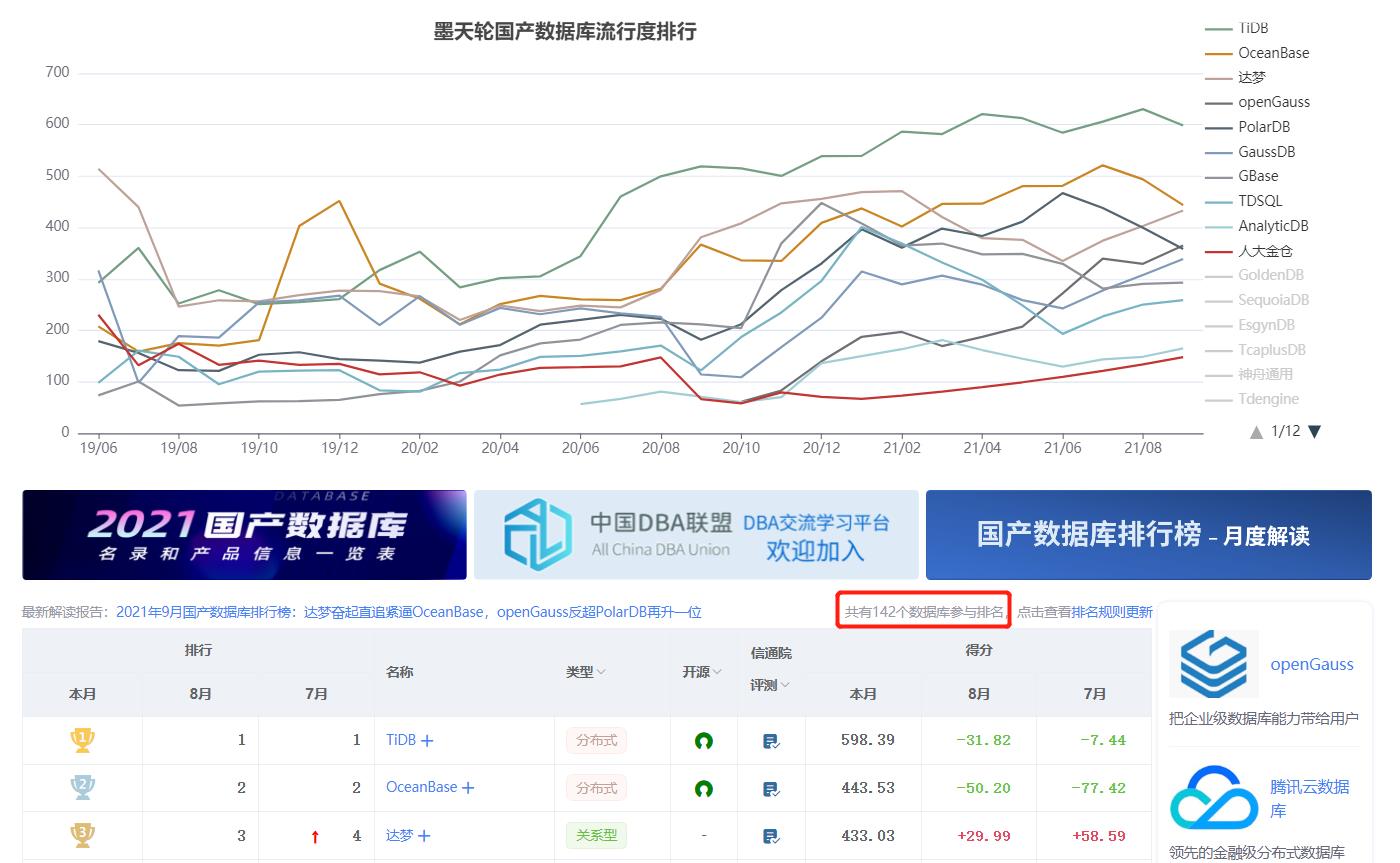Click the +58.59 July change value
The width and height of the screenshot is (1400, 863).
click(x=1099, y=836)
